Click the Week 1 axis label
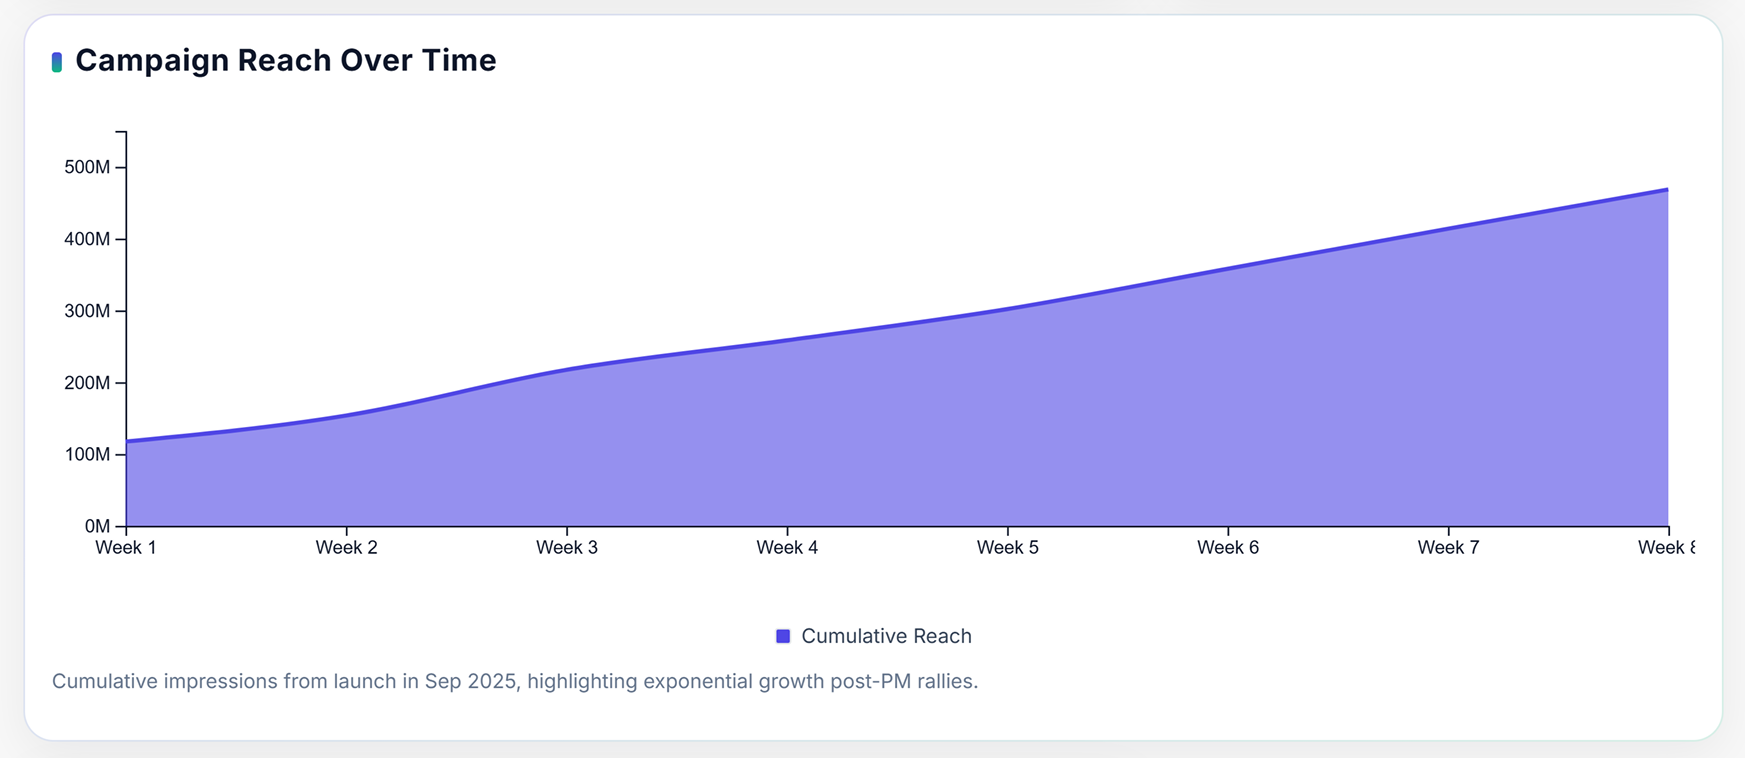Screen dimensions: 1745x758 click(x=126, y=548)
